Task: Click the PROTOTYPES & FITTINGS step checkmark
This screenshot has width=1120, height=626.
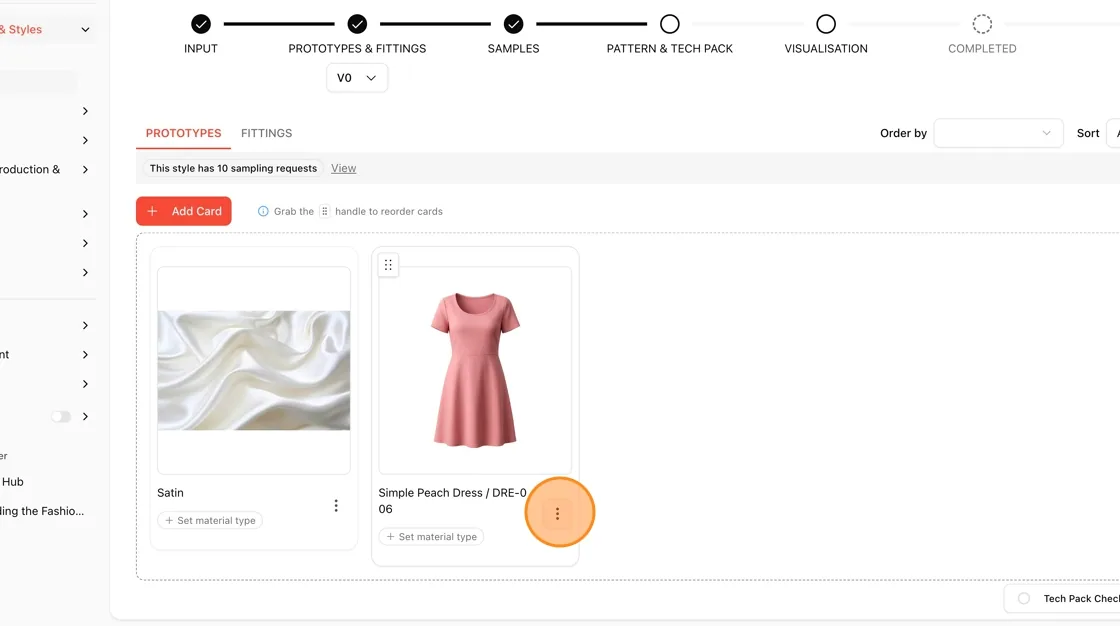Action: [x=357, y=24]
